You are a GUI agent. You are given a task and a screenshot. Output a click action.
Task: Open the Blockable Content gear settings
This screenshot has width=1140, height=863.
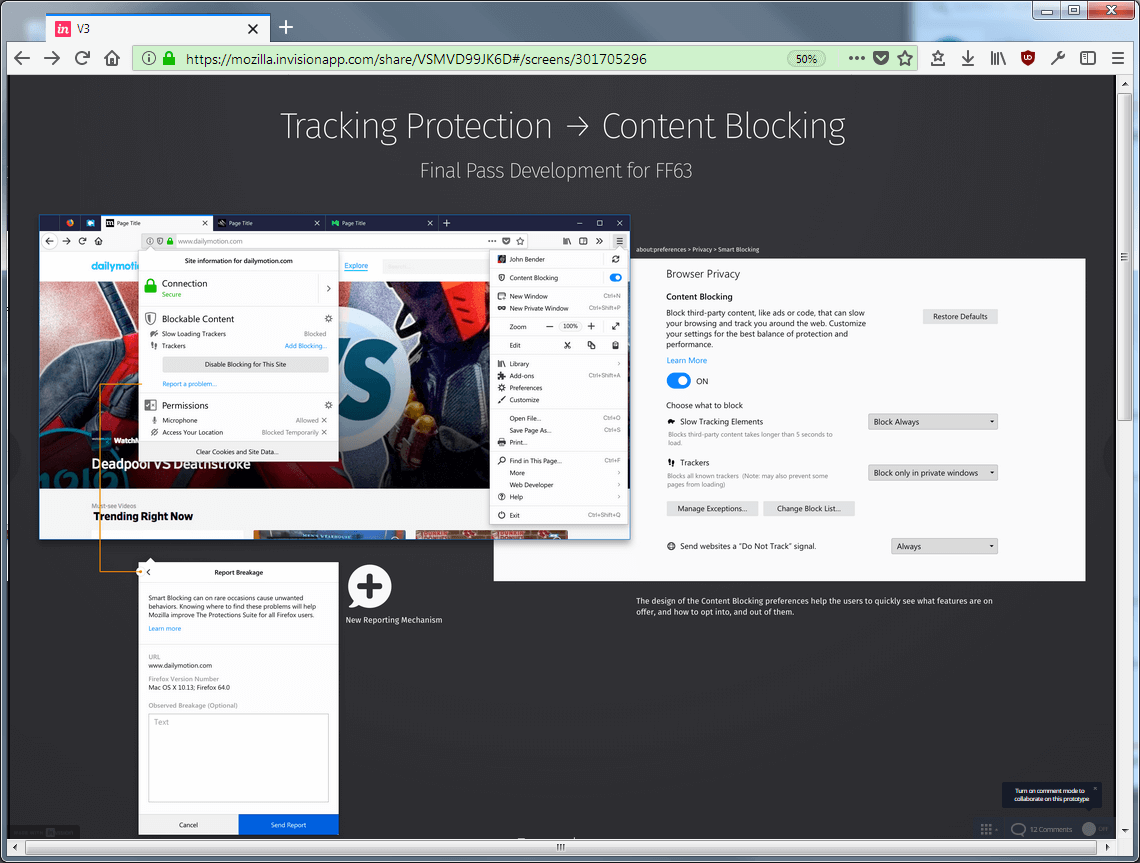click(328, 318)
